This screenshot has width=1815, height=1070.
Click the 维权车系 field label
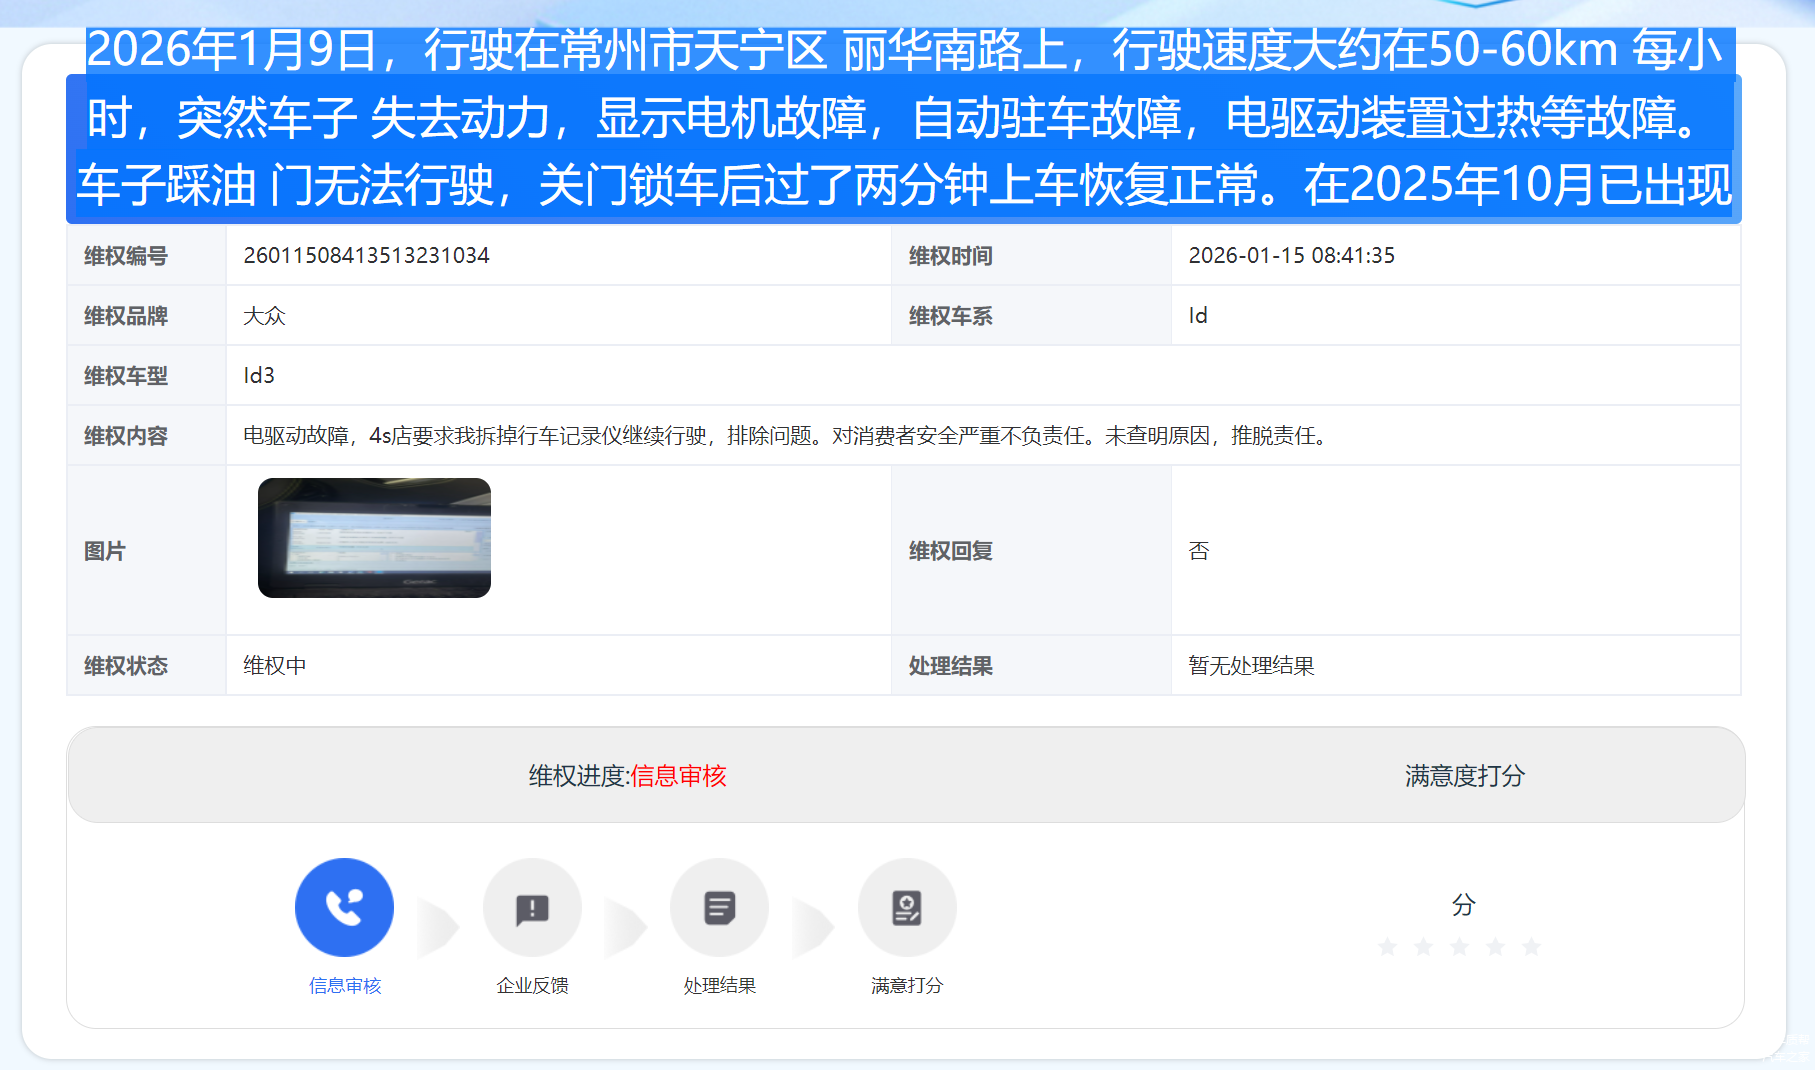tap(951, 315)
